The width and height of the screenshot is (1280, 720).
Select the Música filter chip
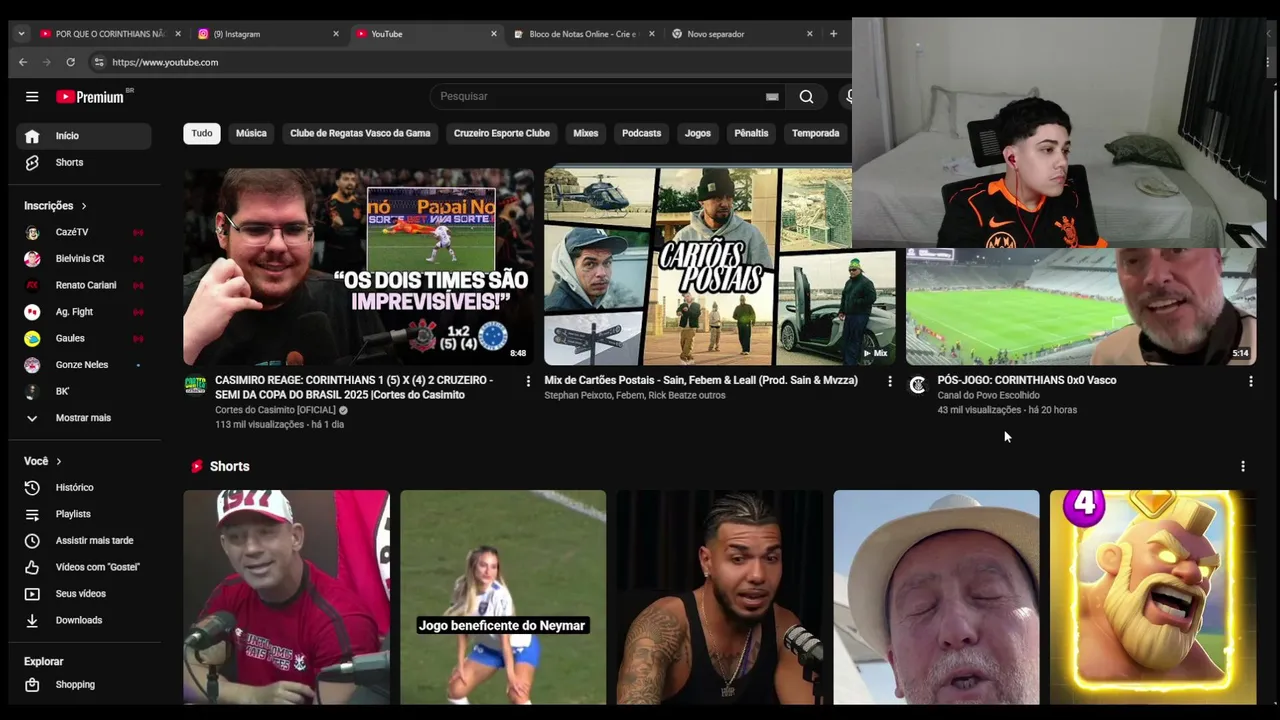(251, 133)
